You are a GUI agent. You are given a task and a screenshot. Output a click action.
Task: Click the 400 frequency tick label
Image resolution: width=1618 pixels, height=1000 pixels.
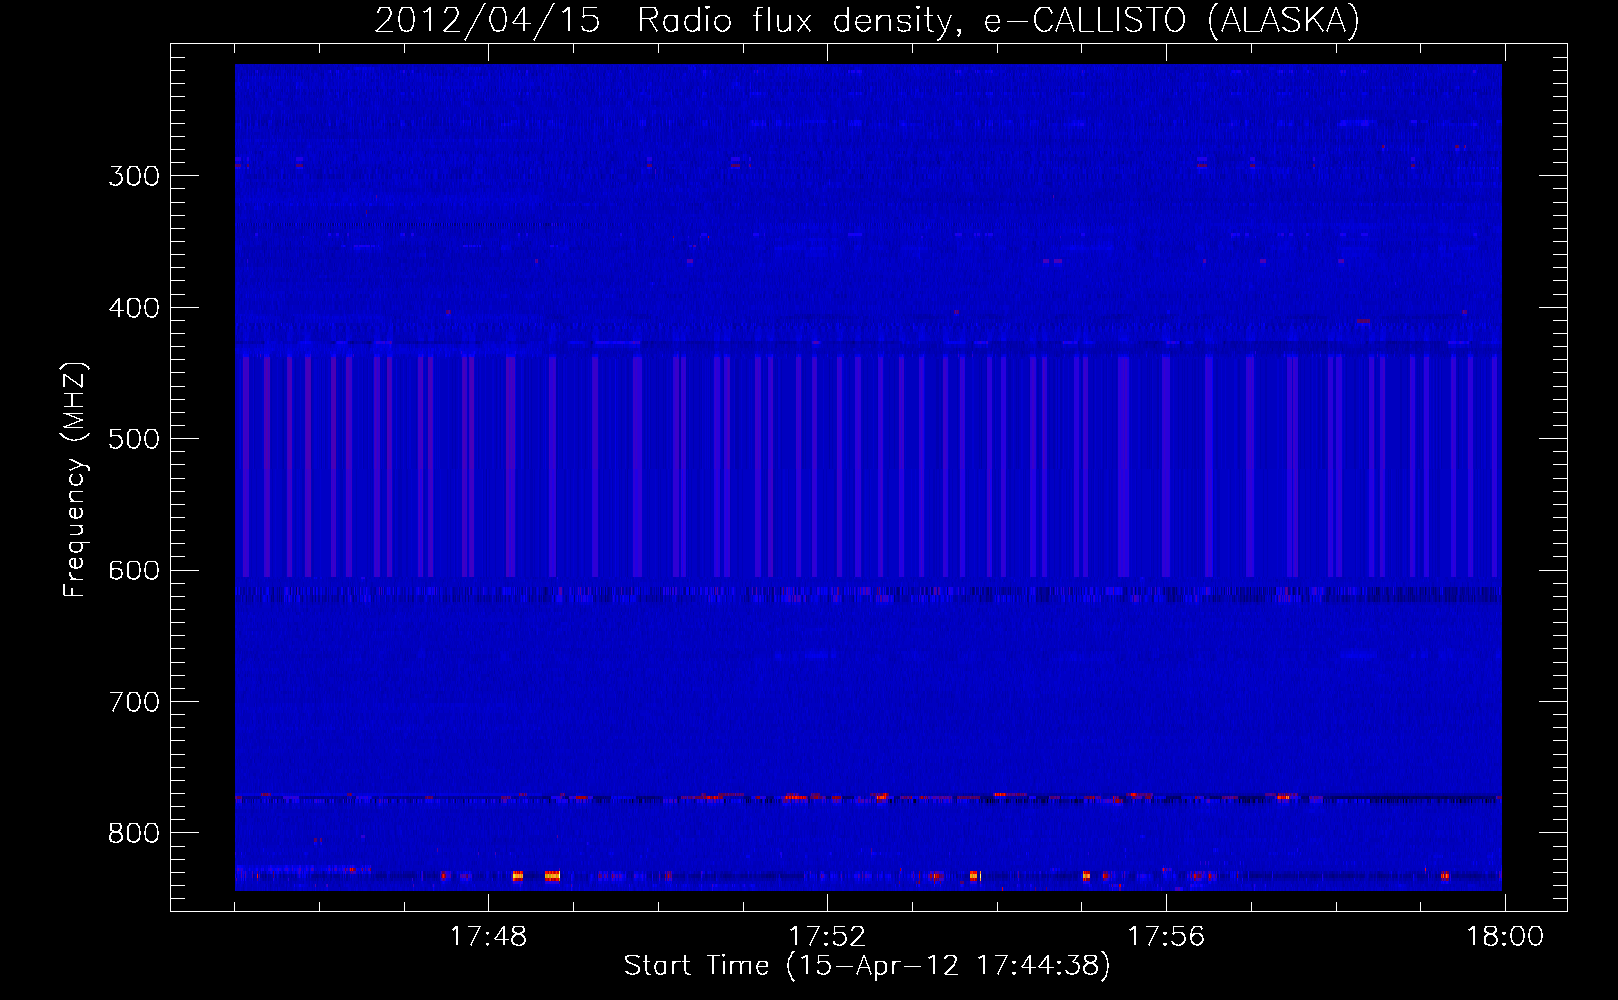click(x=134, y=308)
